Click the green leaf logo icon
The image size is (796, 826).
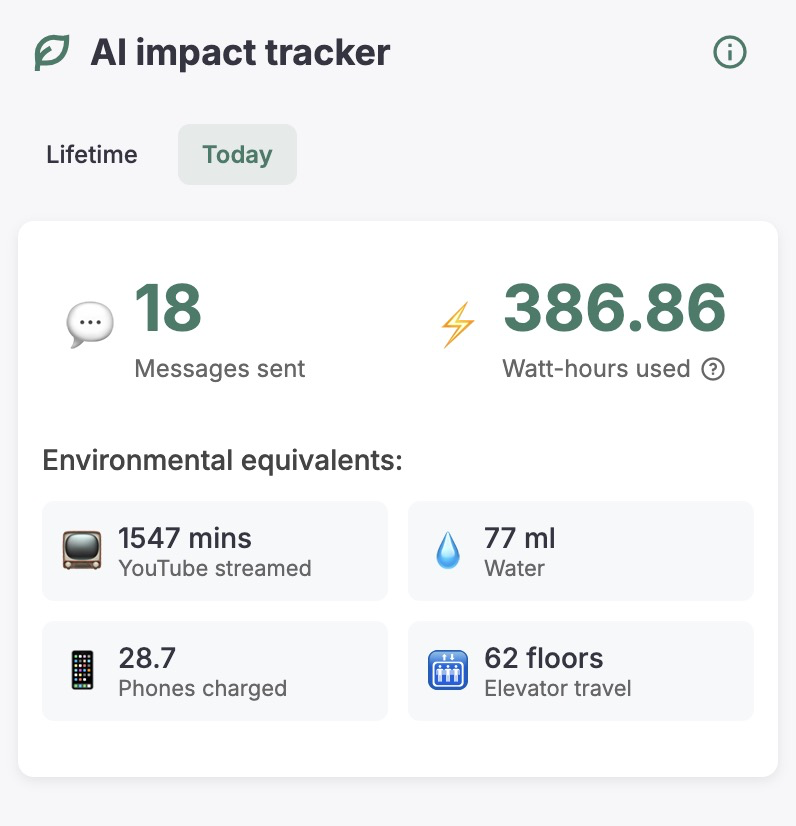(52, 52)
